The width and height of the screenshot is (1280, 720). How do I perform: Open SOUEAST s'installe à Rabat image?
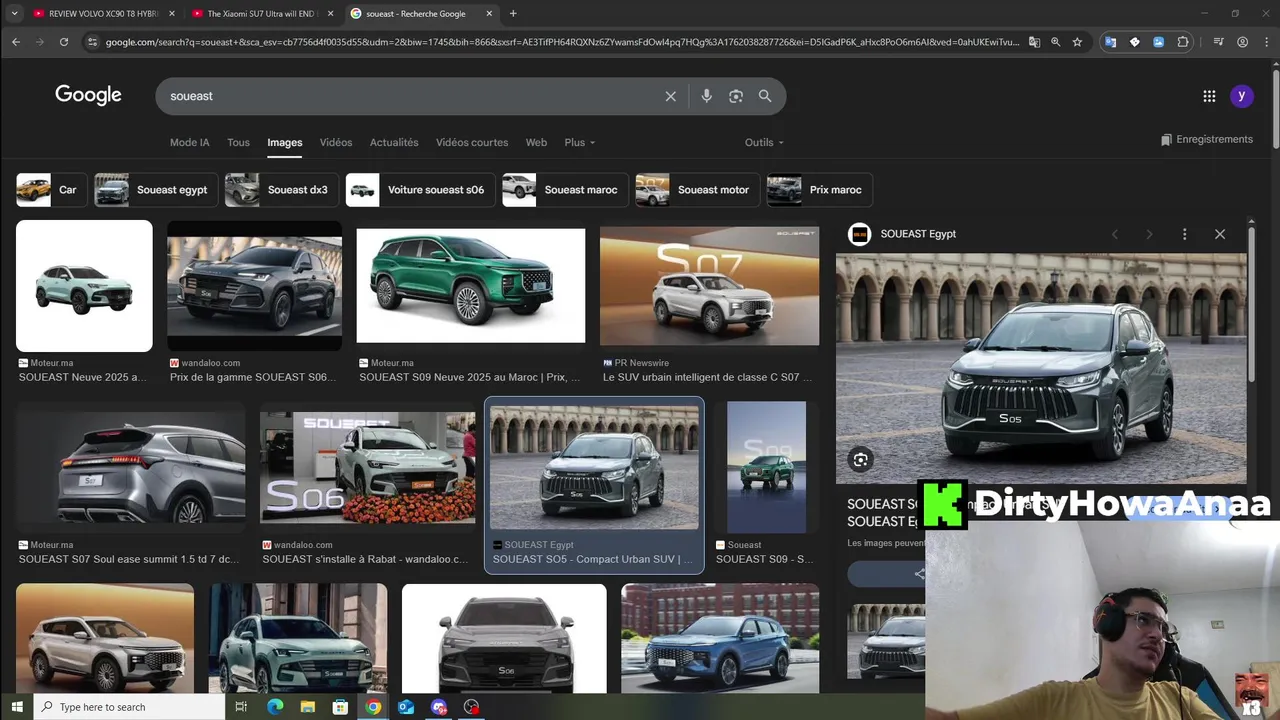click(367, 467)
